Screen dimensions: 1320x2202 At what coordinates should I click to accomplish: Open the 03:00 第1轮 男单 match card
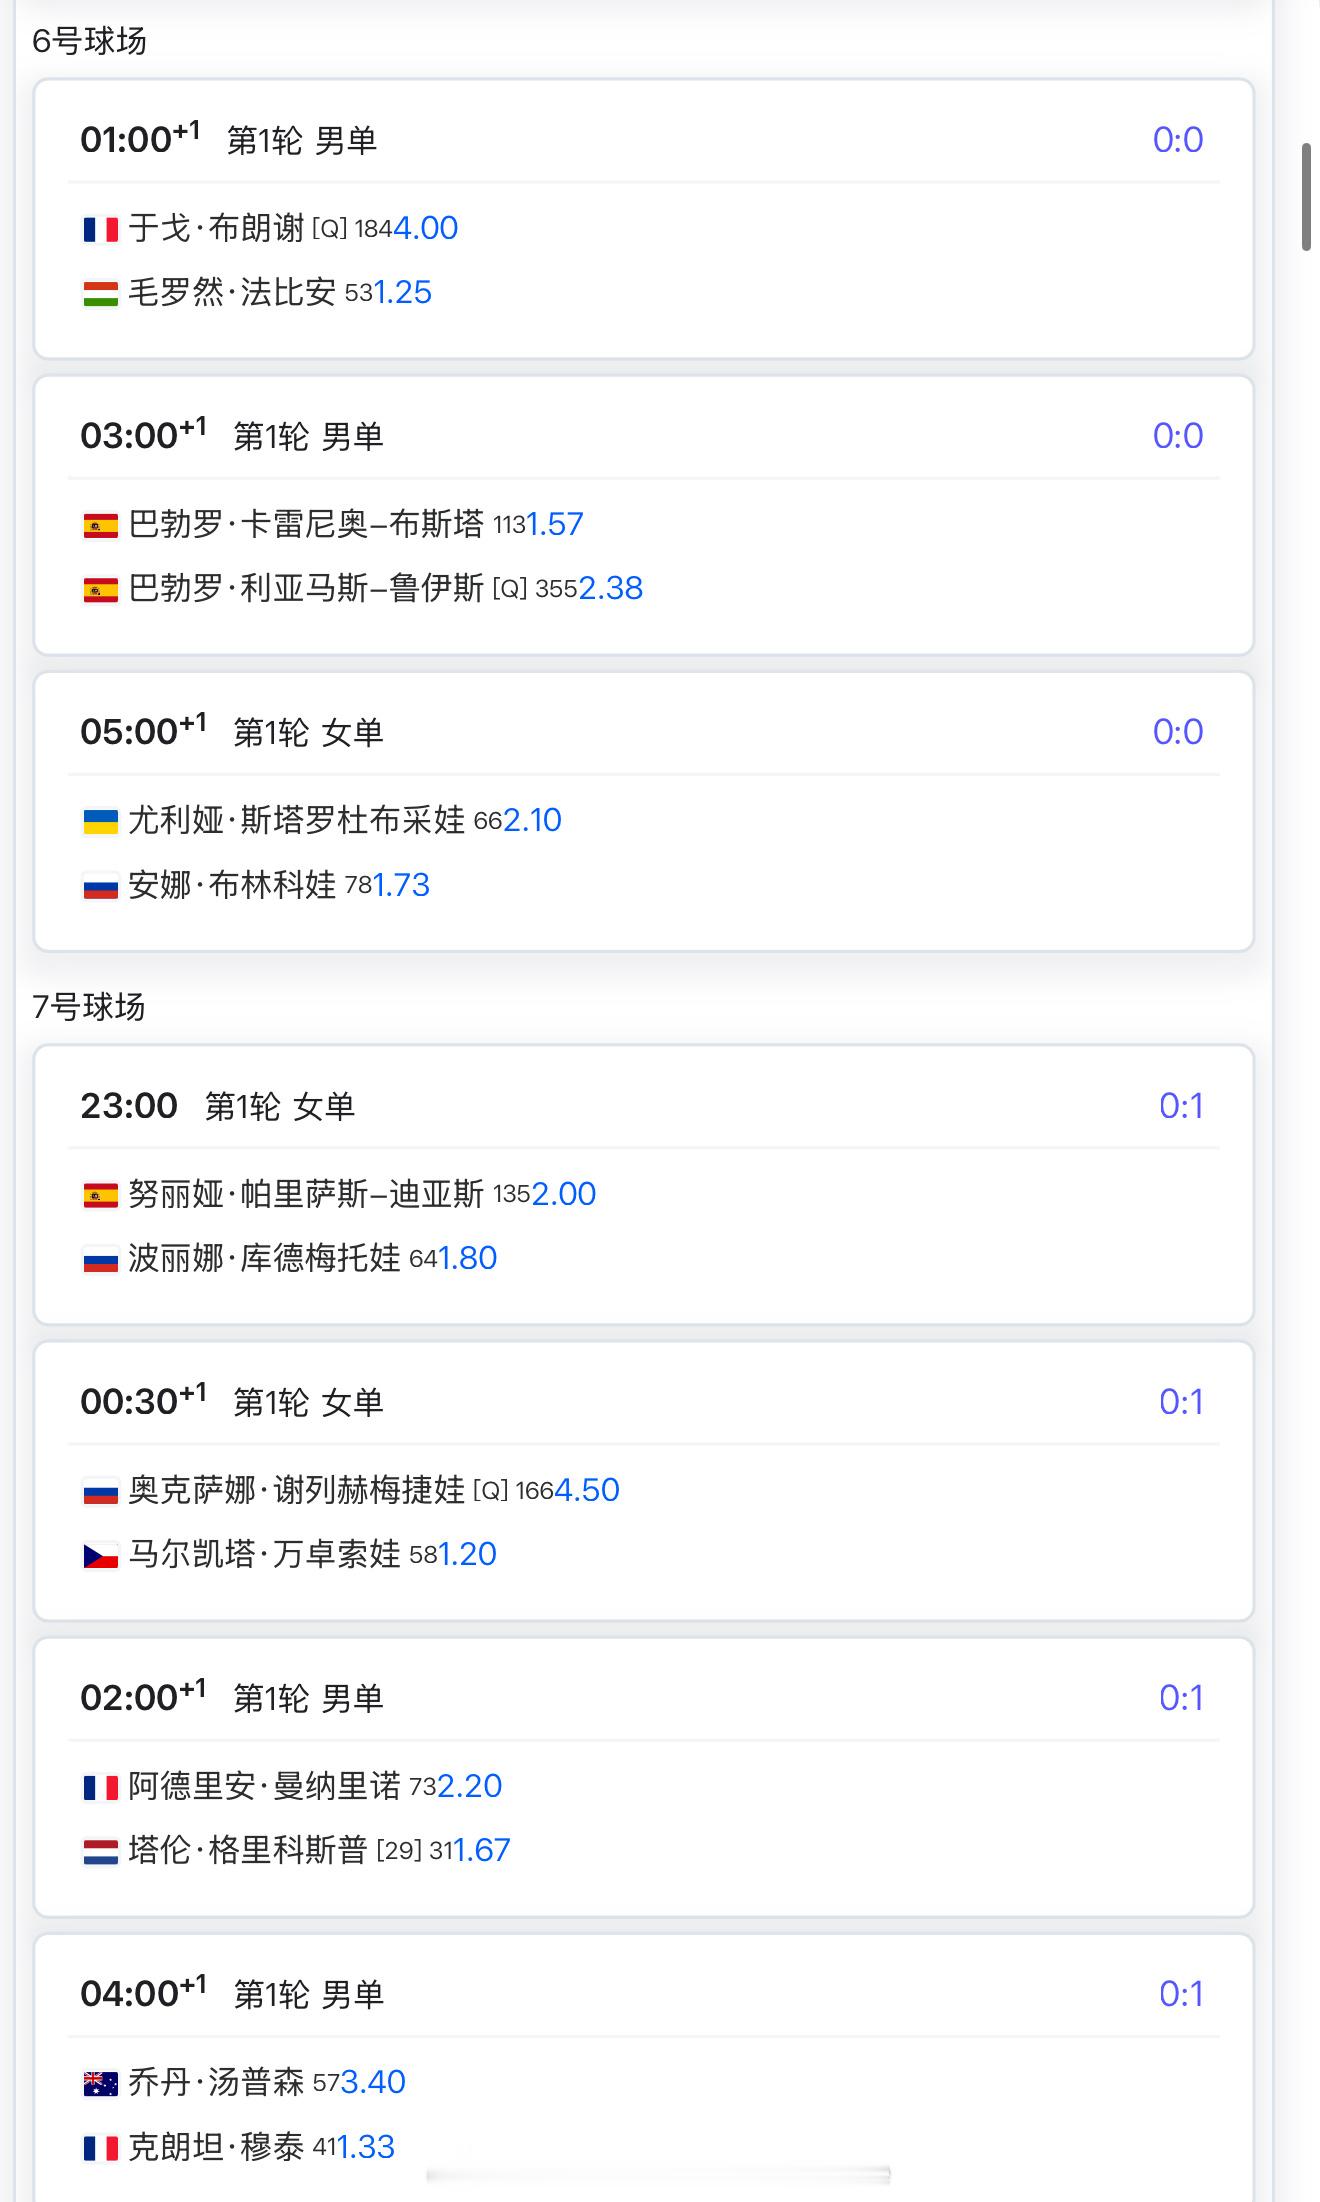pos(644,516)
